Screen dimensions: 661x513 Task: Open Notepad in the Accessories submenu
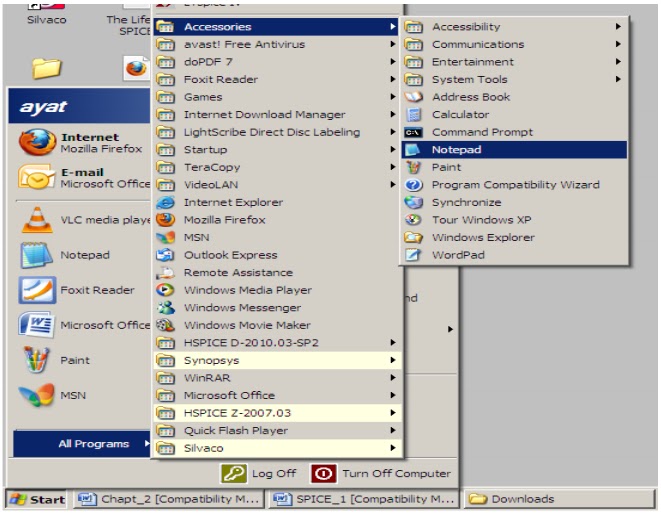coord(514,150)
